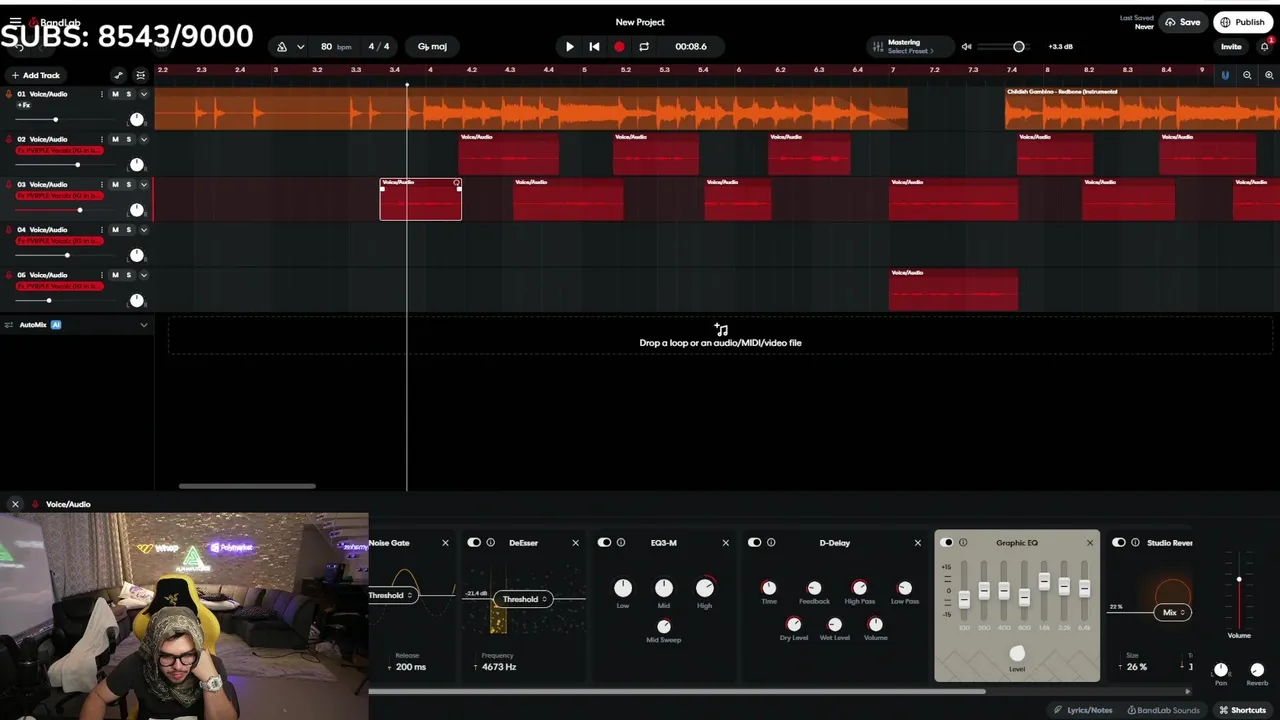Open Fx preset chip on track 03

click(59, 195)
